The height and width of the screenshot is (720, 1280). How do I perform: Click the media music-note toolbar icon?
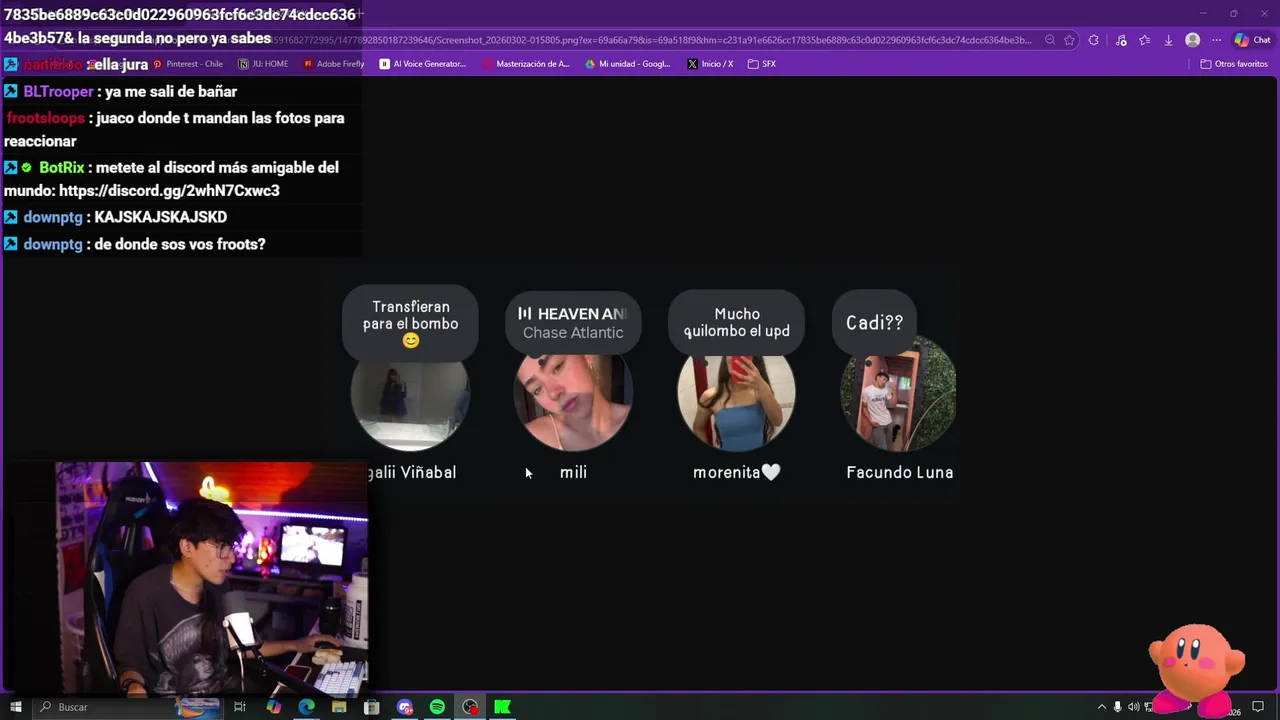click(x=1121, y=40)
